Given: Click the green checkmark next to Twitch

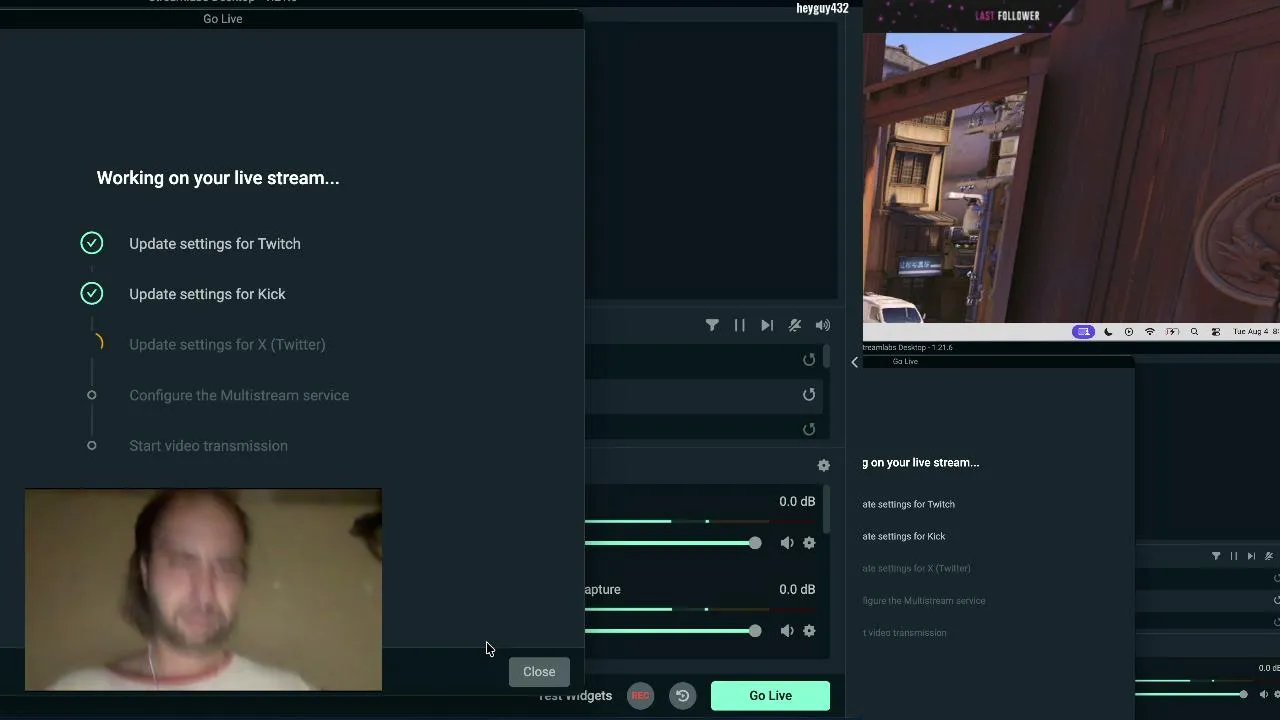Looking at the screenshot, I should [92, 243].
